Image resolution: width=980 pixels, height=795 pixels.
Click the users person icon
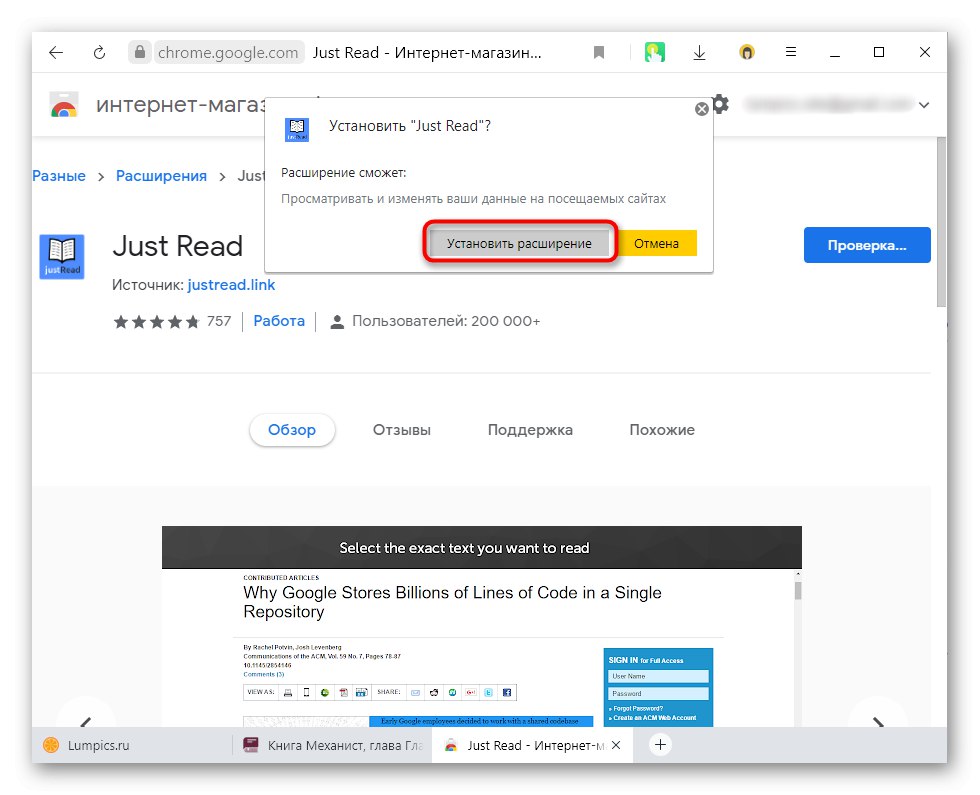pyautogui.click(x=337, y=322)
